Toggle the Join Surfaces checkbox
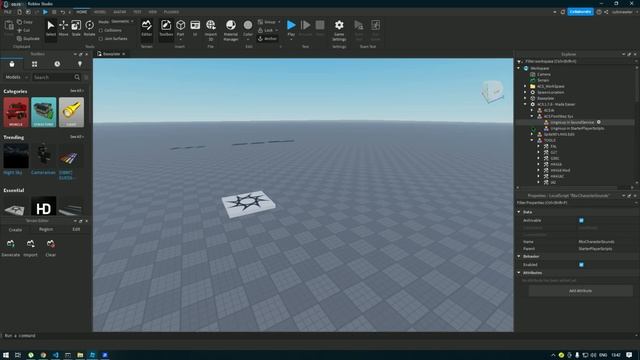Screen dimensions: 640x360 coord(101,39)
